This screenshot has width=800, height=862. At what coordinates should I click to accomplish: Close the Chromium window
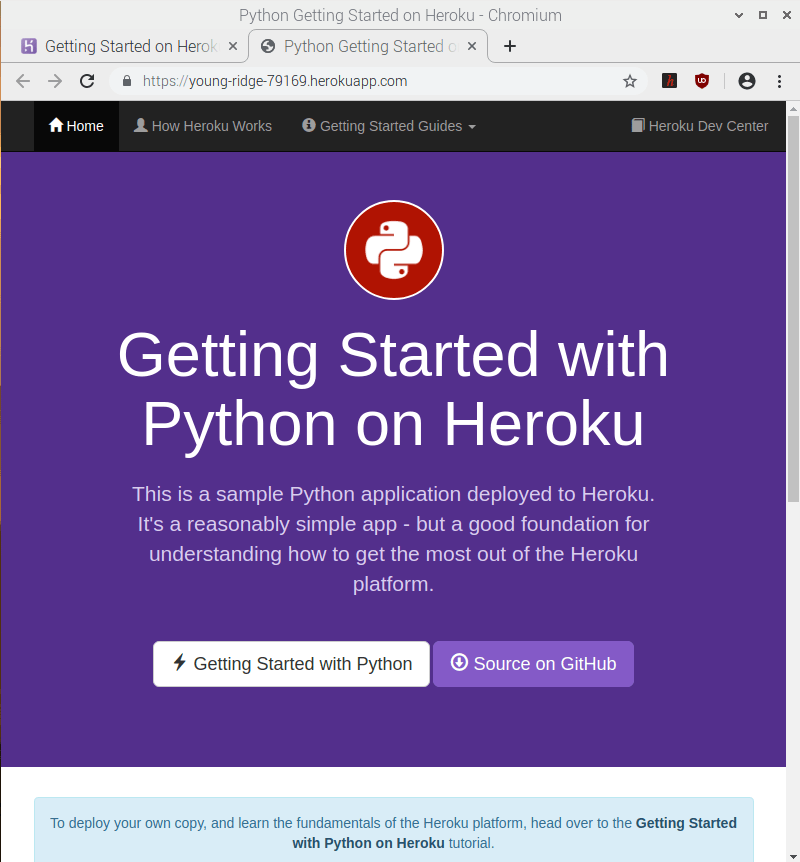coord(787,15)
